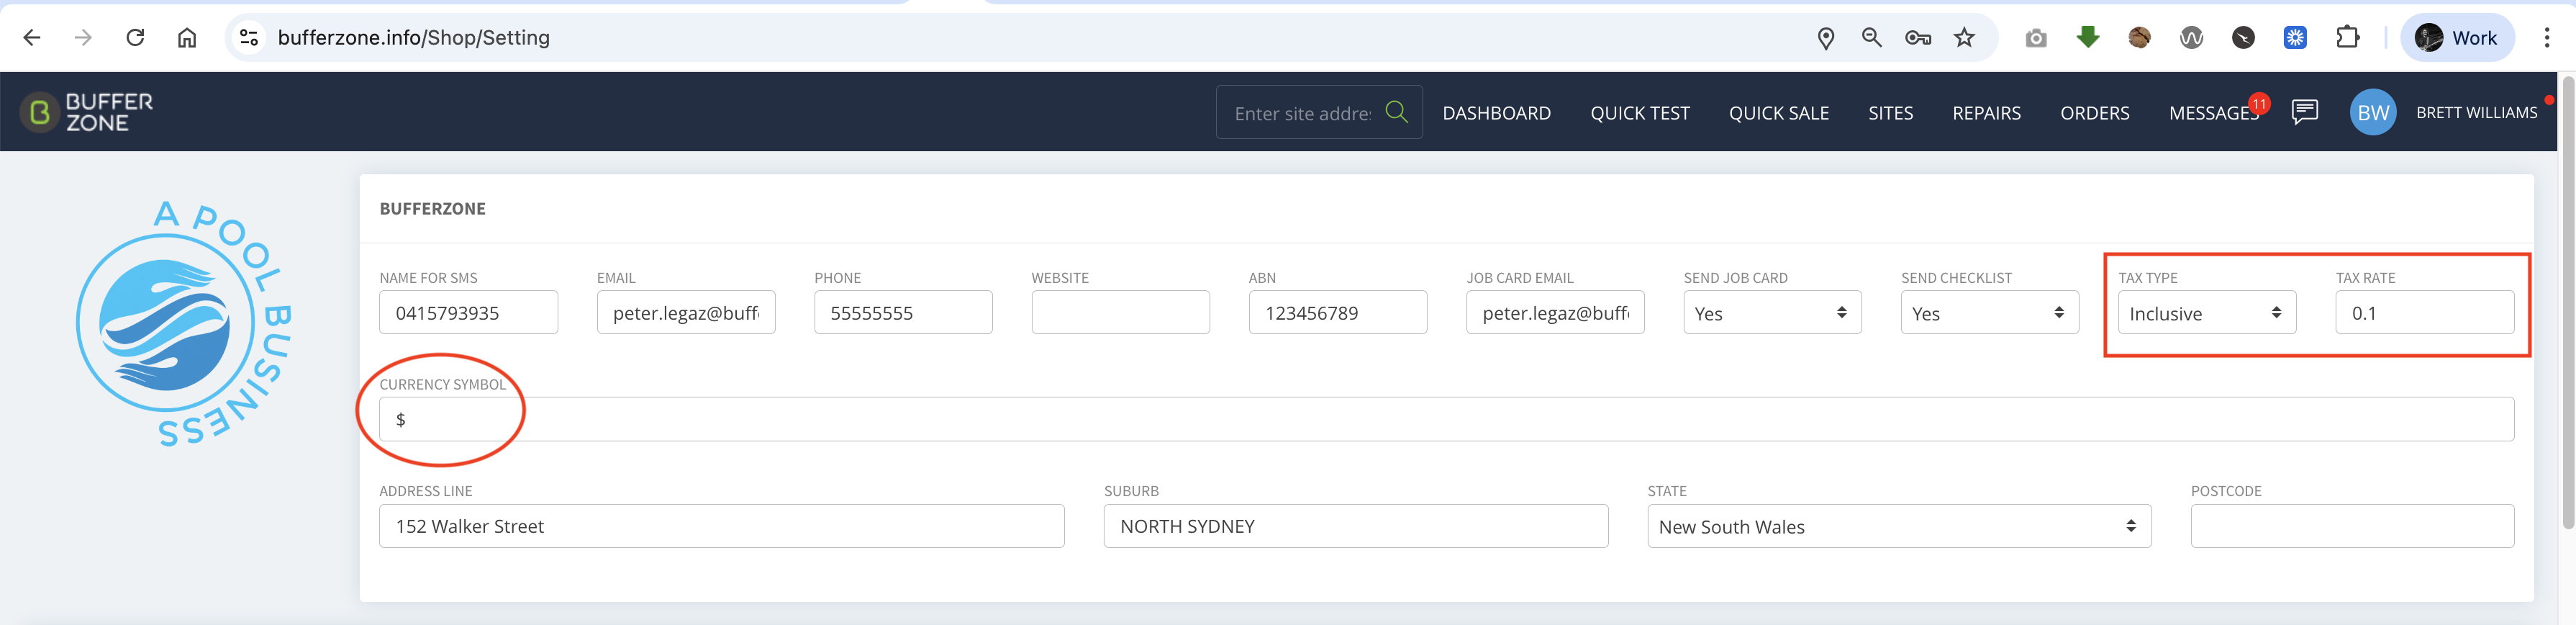Click the green search magnifier icon

1396,112
